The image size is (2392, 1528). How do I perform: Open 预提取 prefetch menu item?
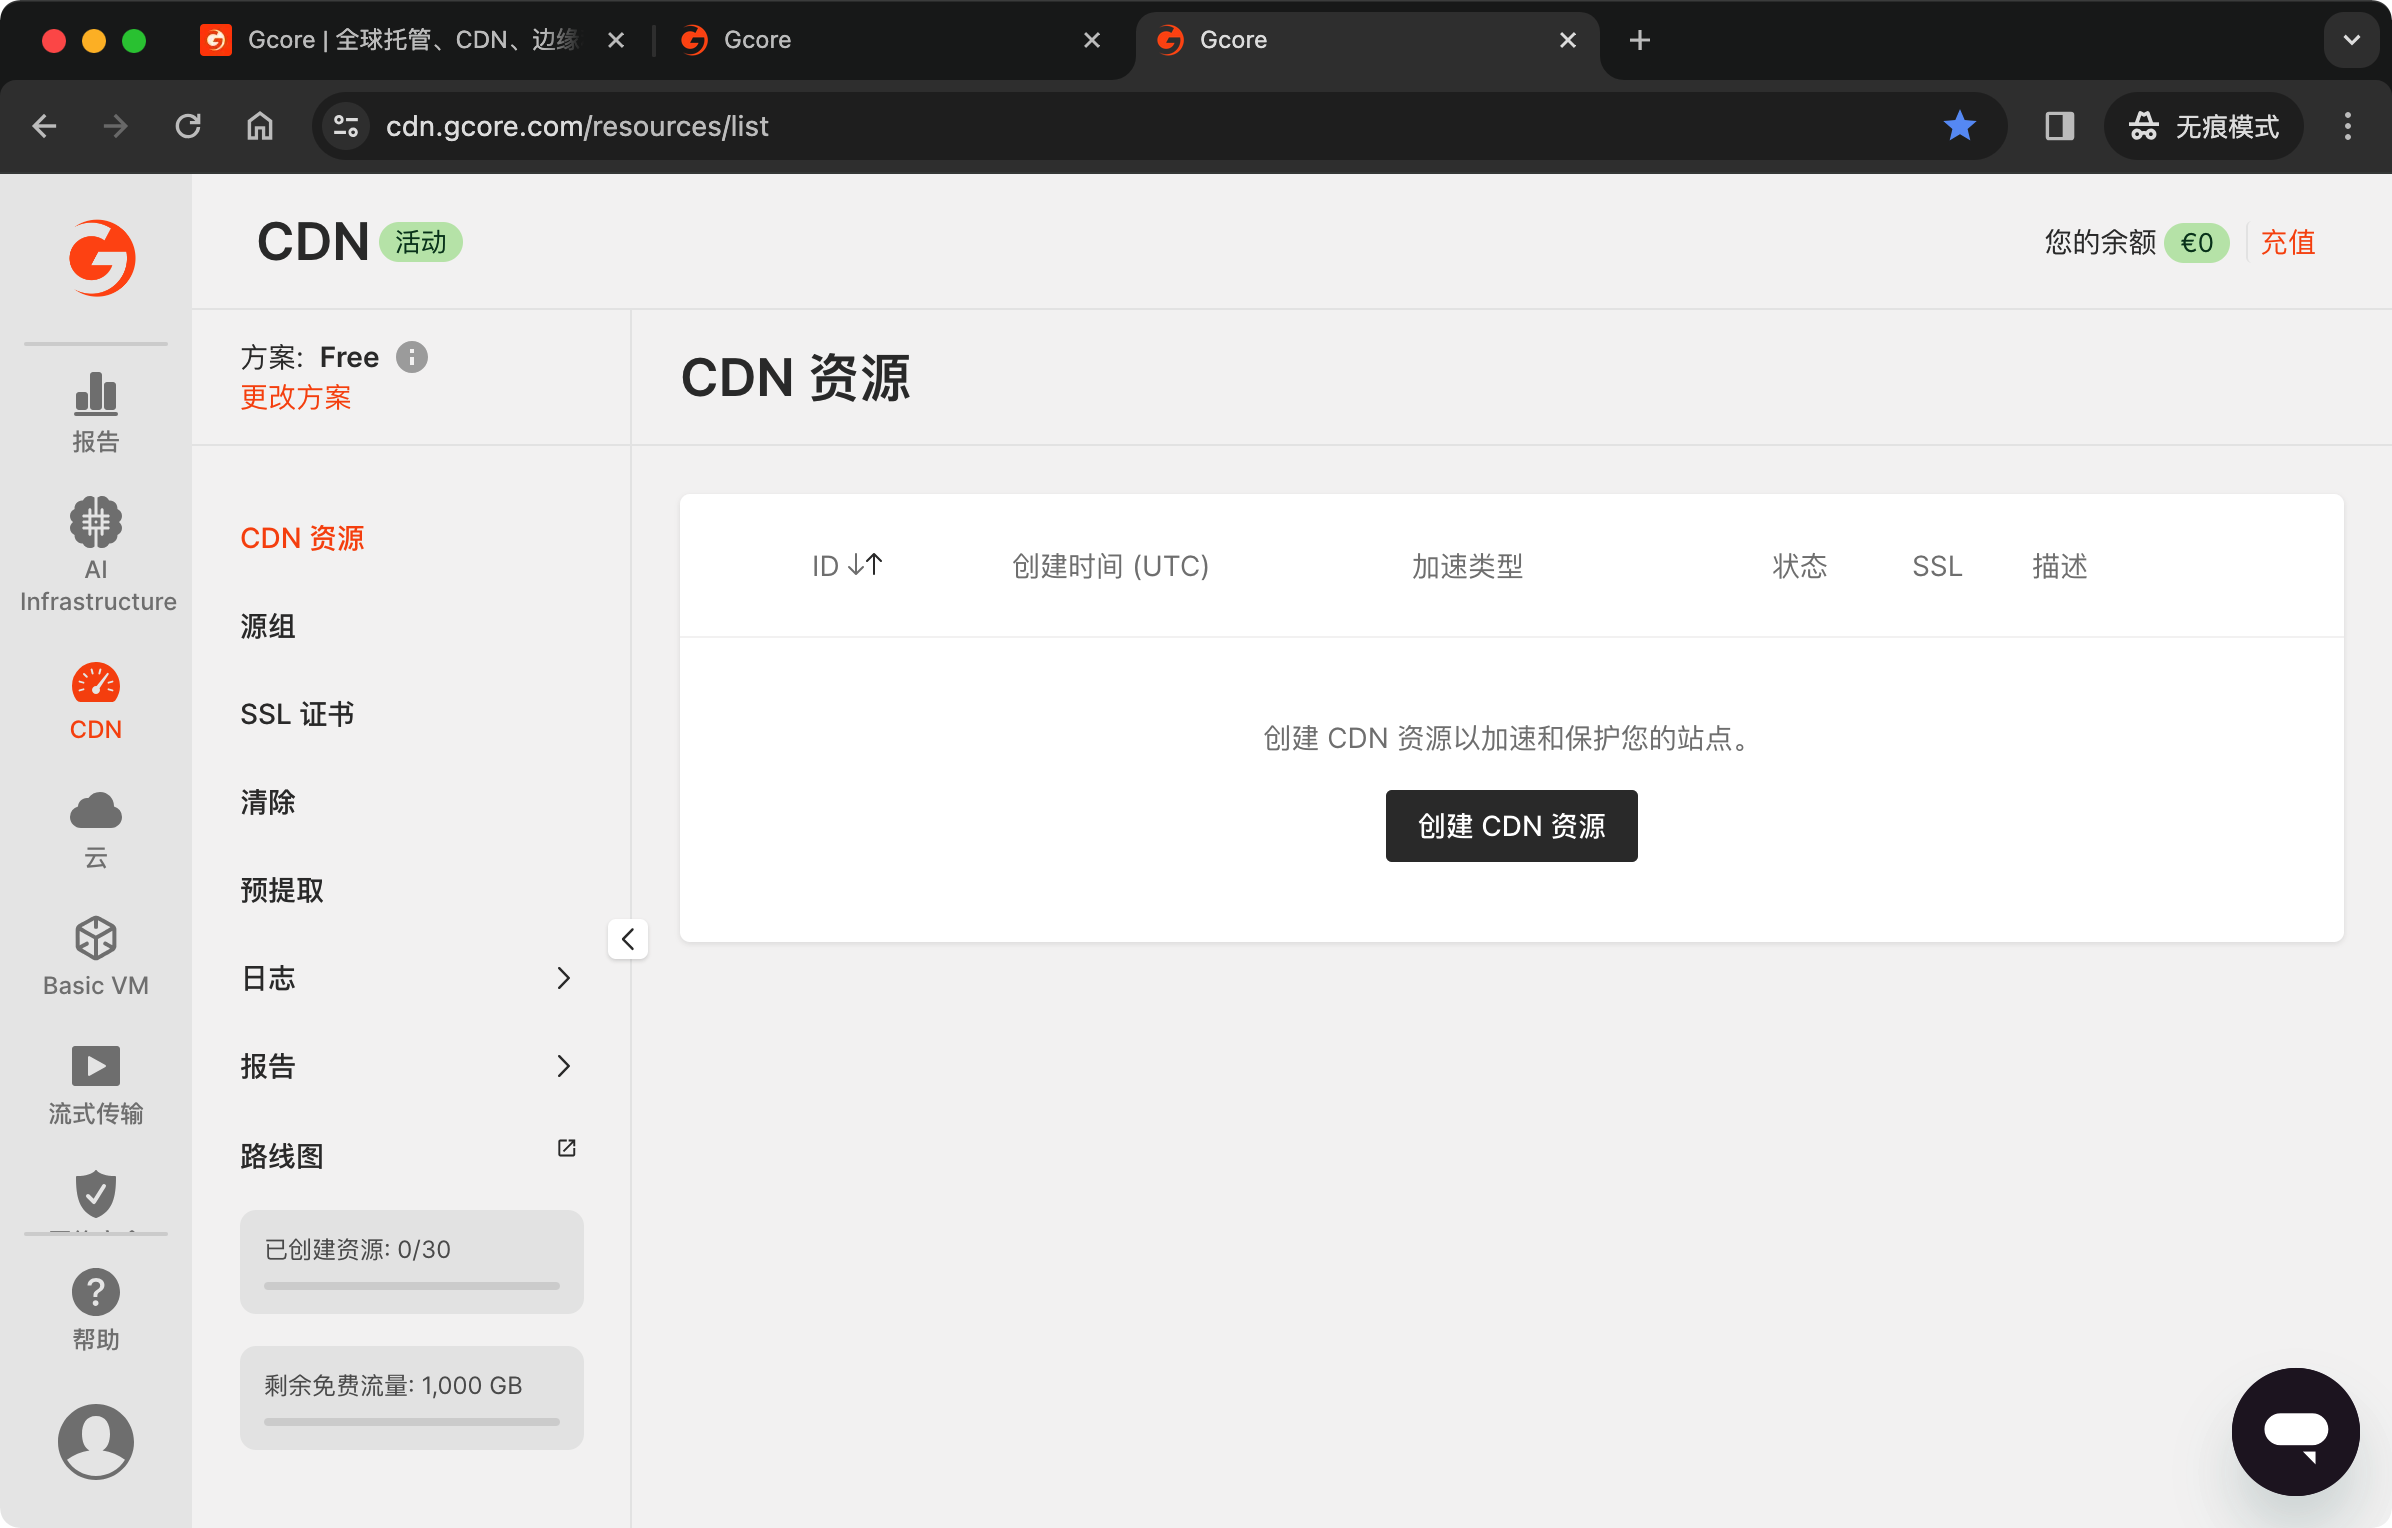(282, 890)
